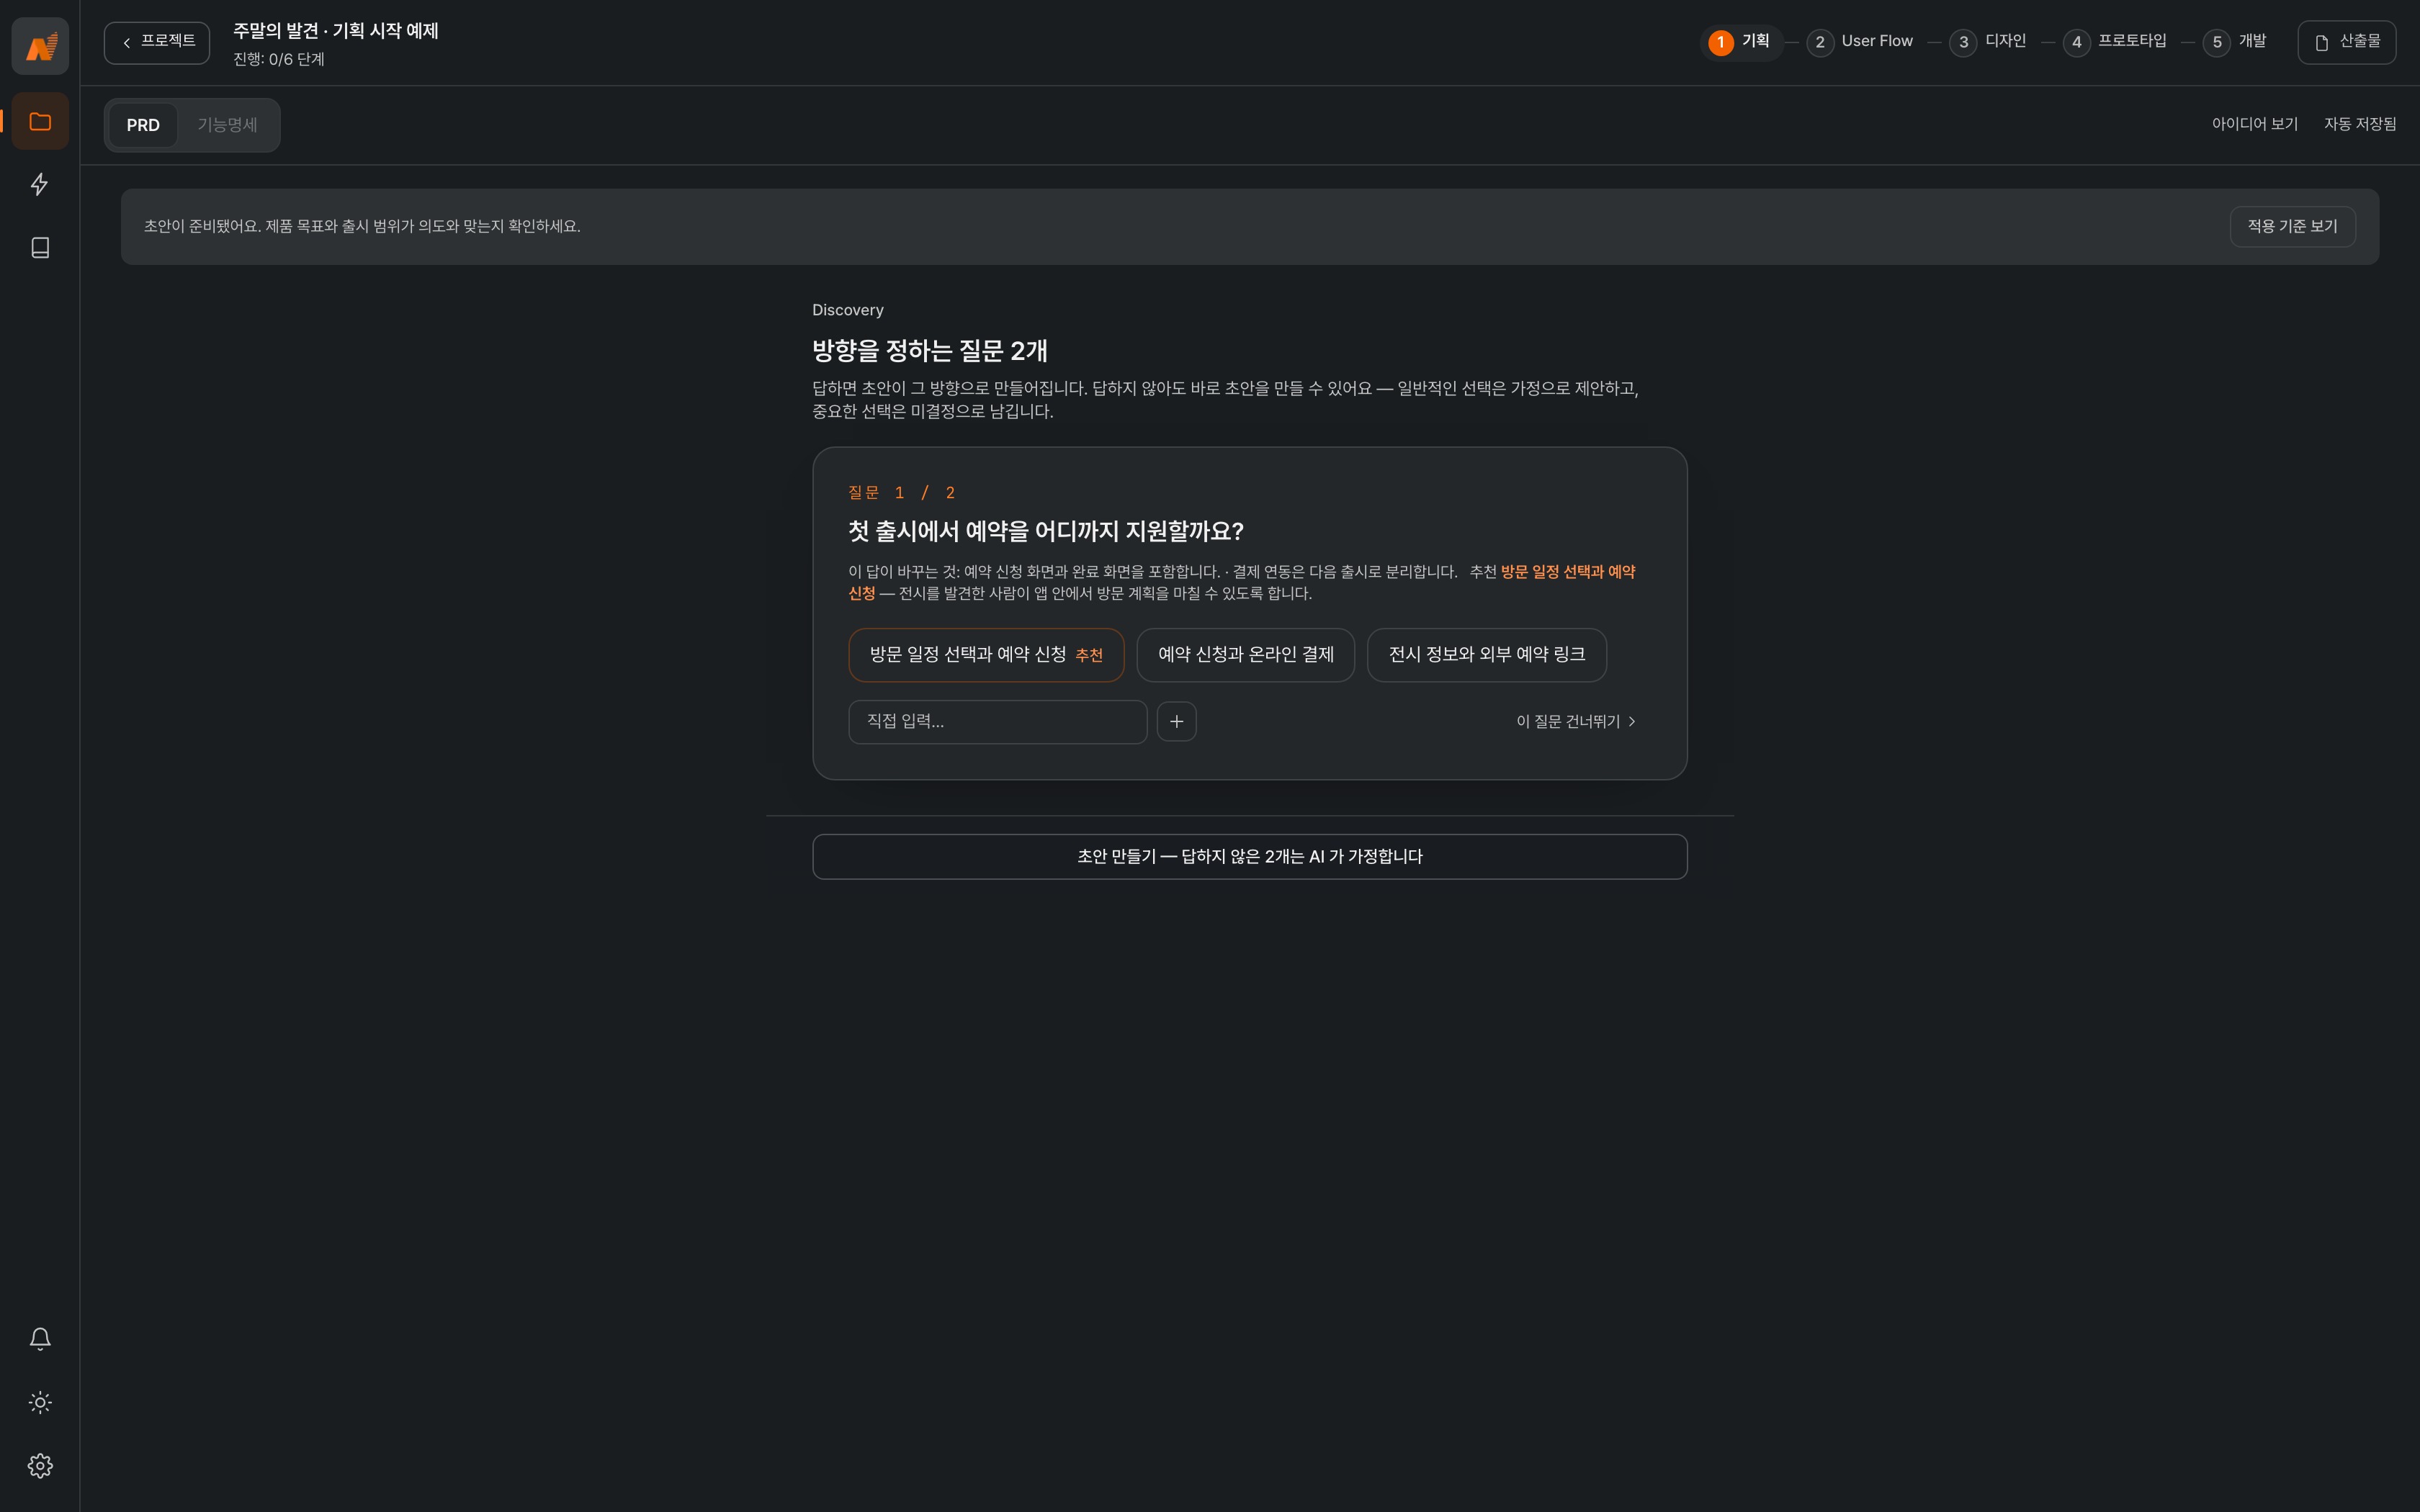Image resolution: width=2420 pixels, height=1512 pixels.
Task: Go back with the 프로젝트 chevron button
Action: 157,42
